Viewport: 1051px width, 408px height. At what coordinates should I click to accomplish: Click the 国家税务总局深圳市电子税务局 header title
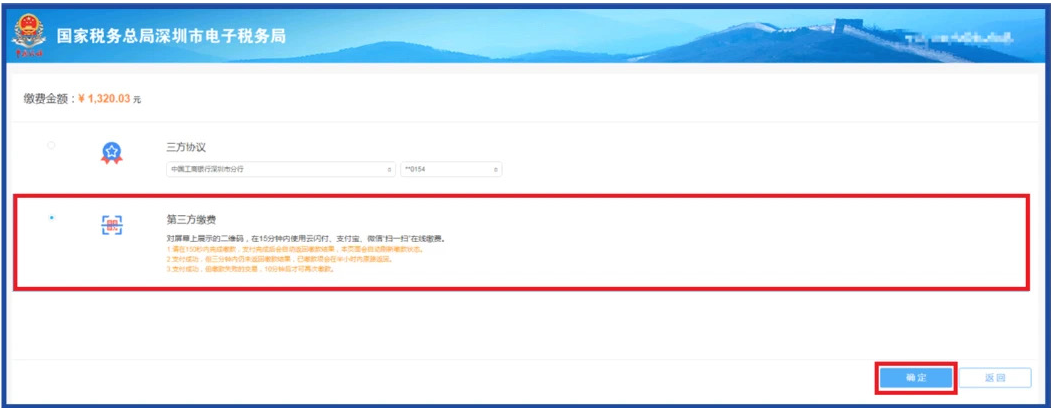[x=171, y=36]
